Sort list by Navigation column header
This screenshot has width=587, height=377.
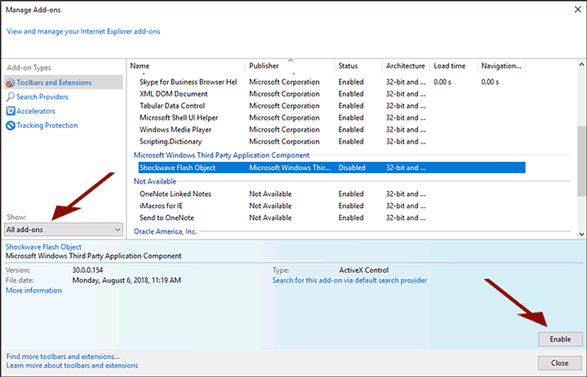pos(501,66)
